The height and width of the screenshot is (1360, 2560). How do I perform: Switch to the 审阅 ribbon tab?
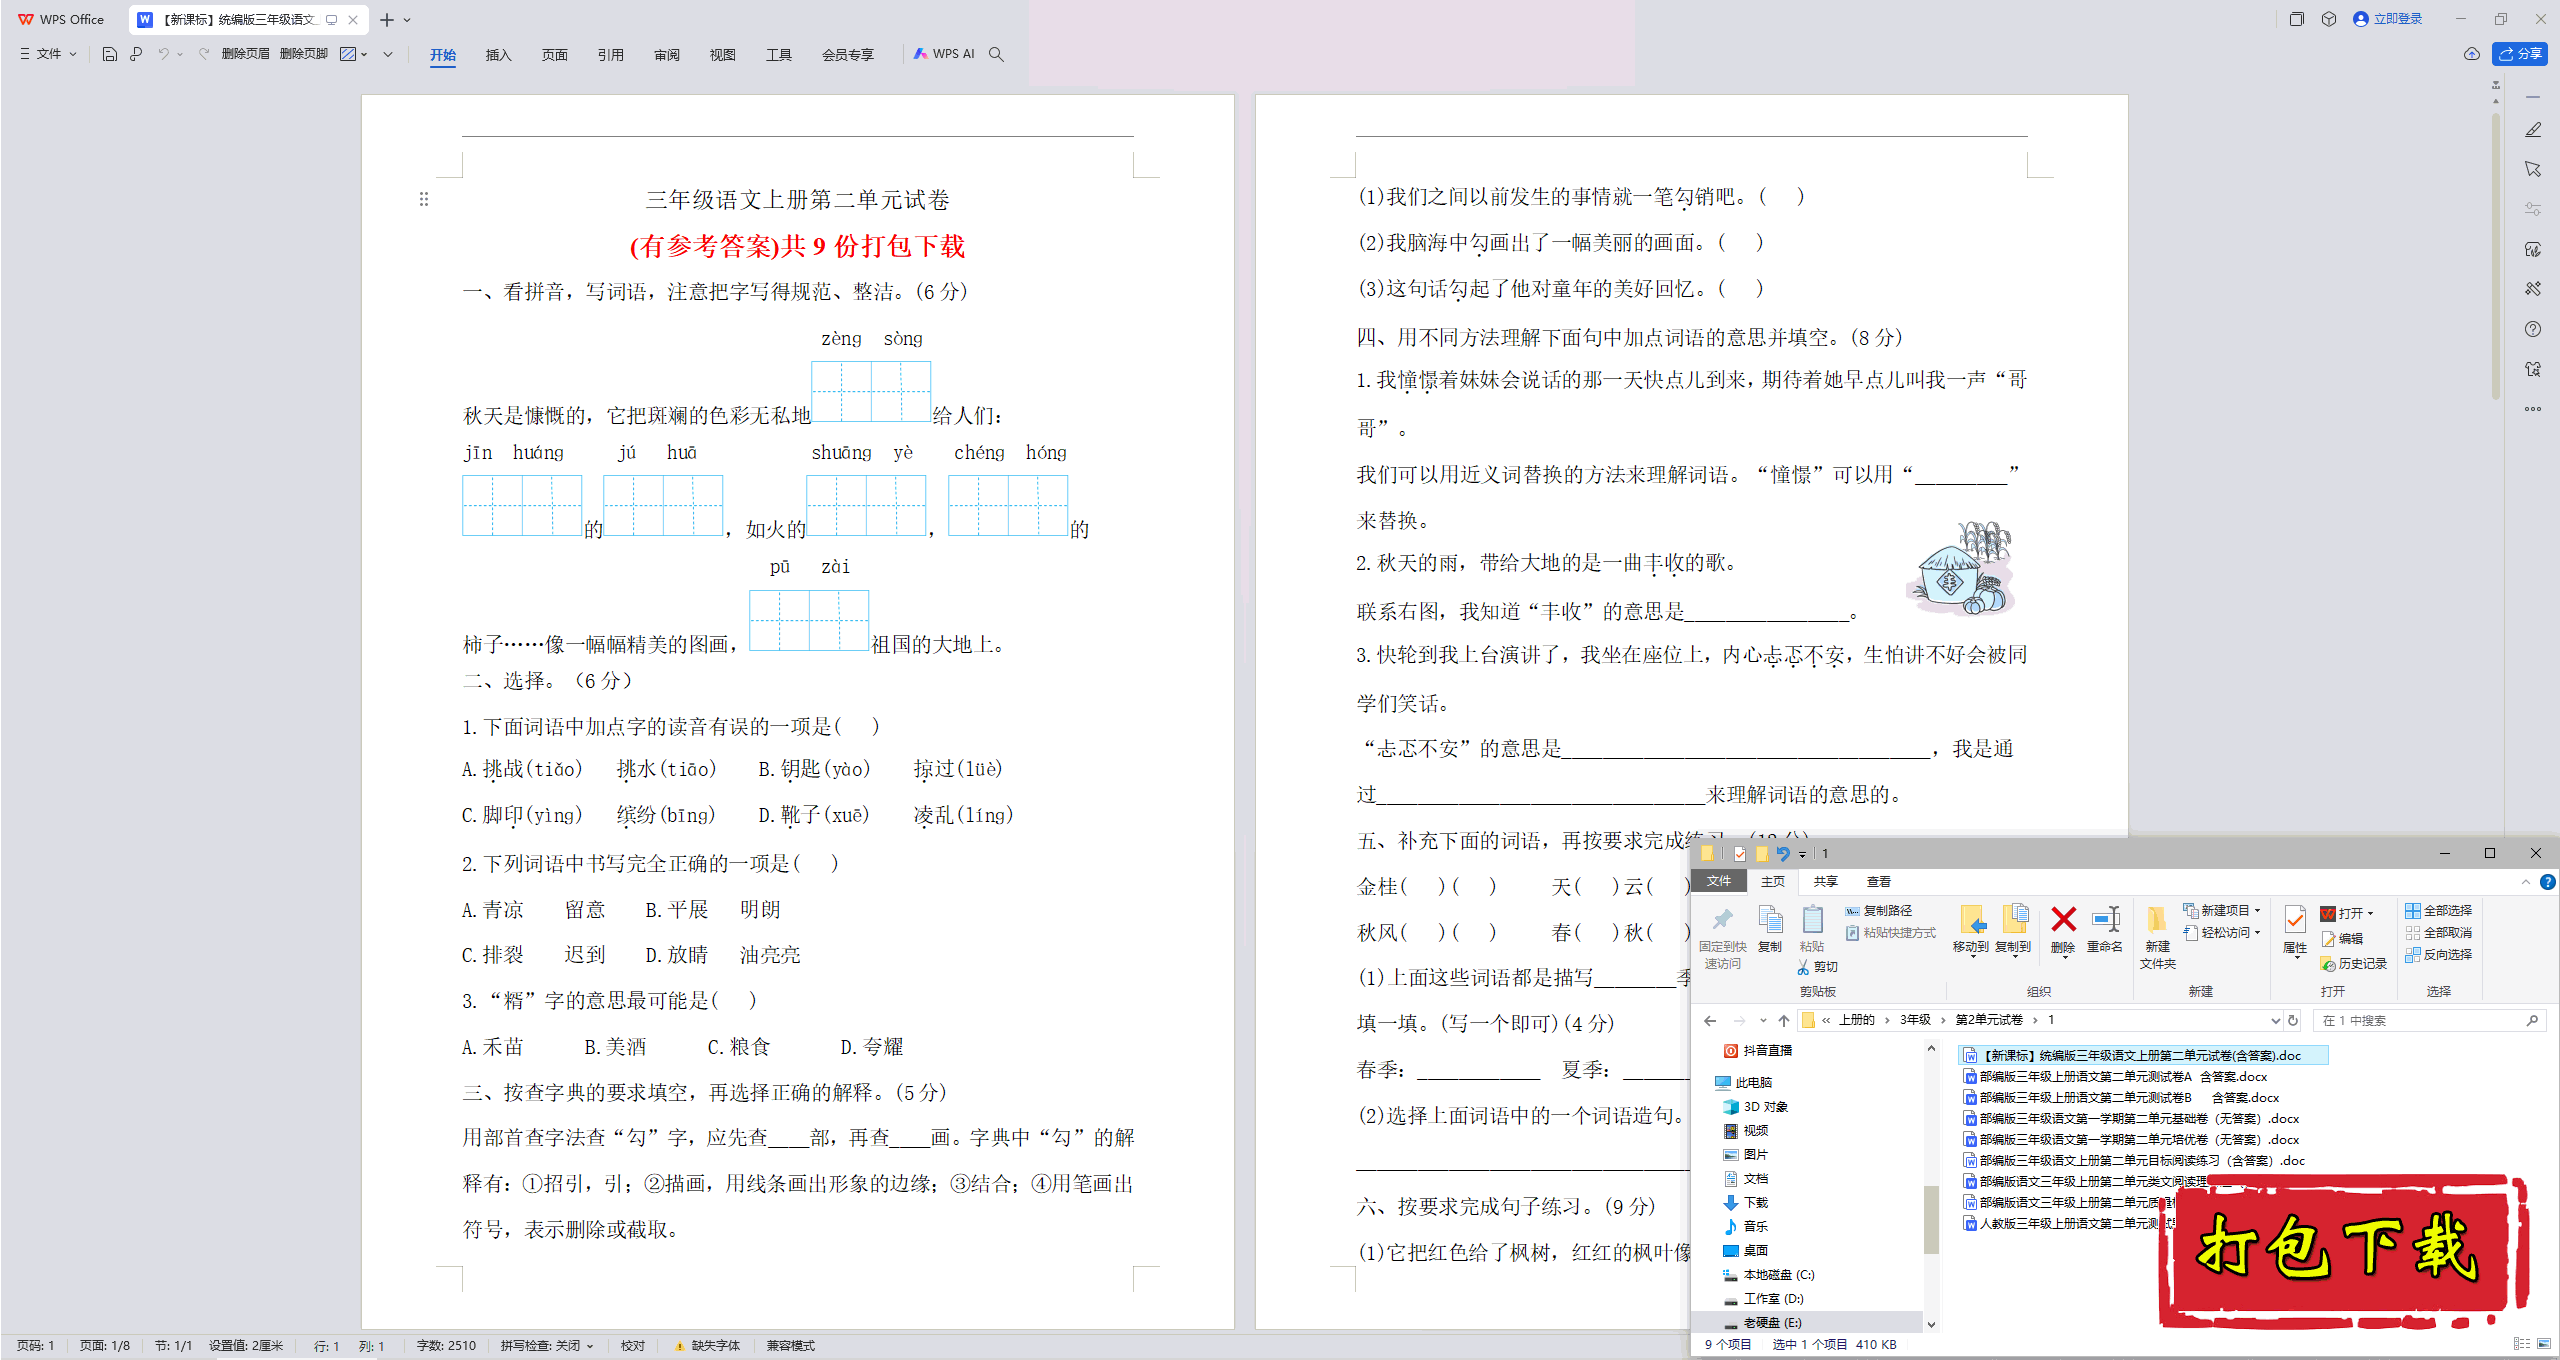pyautogui.click(x=666, y=55)
